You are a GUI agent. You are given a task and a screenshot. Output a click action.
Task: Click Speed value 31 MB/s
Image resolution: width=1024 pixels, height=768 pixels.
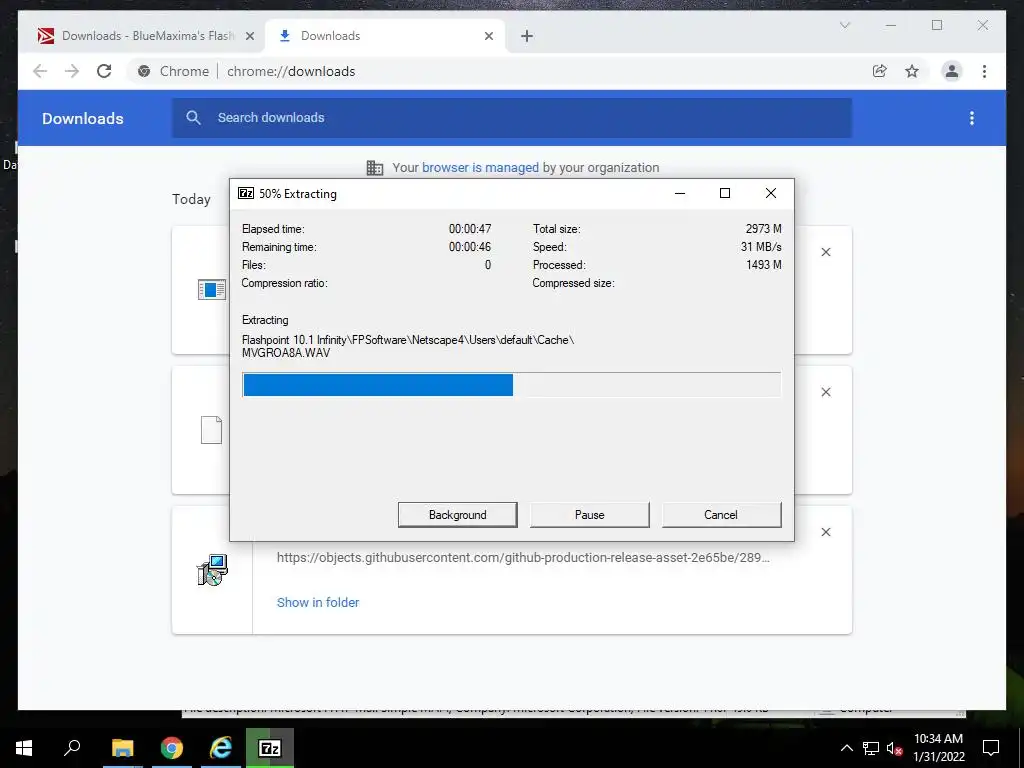click(761, 247)
